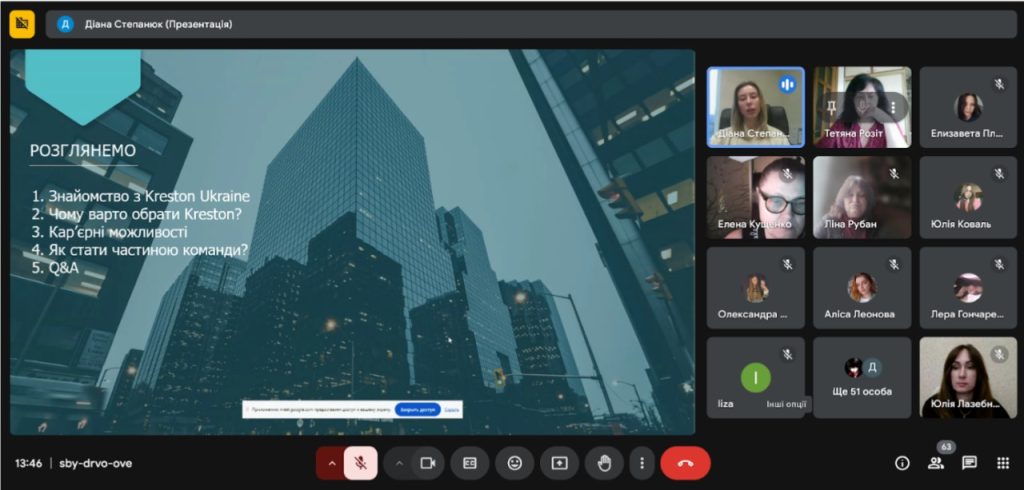The width and height of the screenshot is (1024, 490).
Task: Click the Інші опції tooltip label
Action: [x=786, y=404]
